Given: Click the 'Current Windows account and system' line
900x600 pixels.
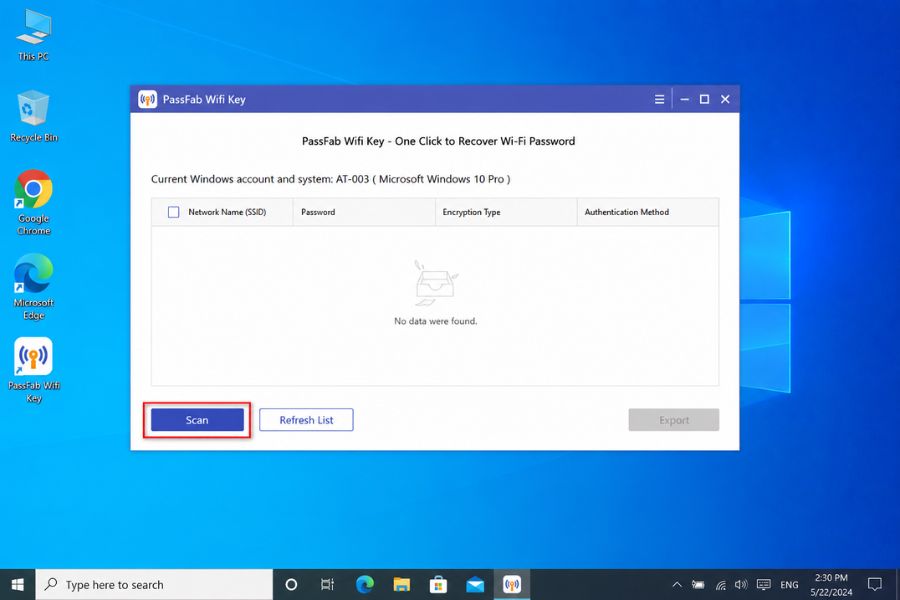Looking at the screenshot, I should (331, 179).
